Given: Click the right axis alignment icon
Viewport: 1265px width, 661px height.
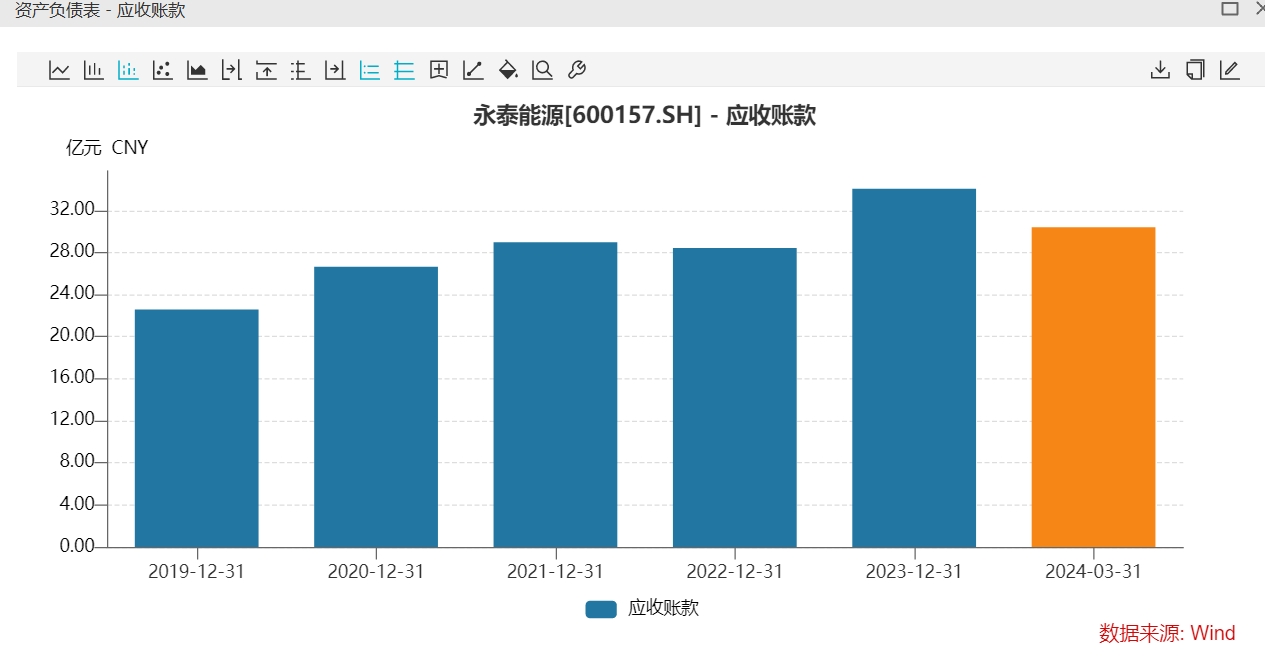Looking at the screenshot, I should pyautogui.click(x=232, y=70).
